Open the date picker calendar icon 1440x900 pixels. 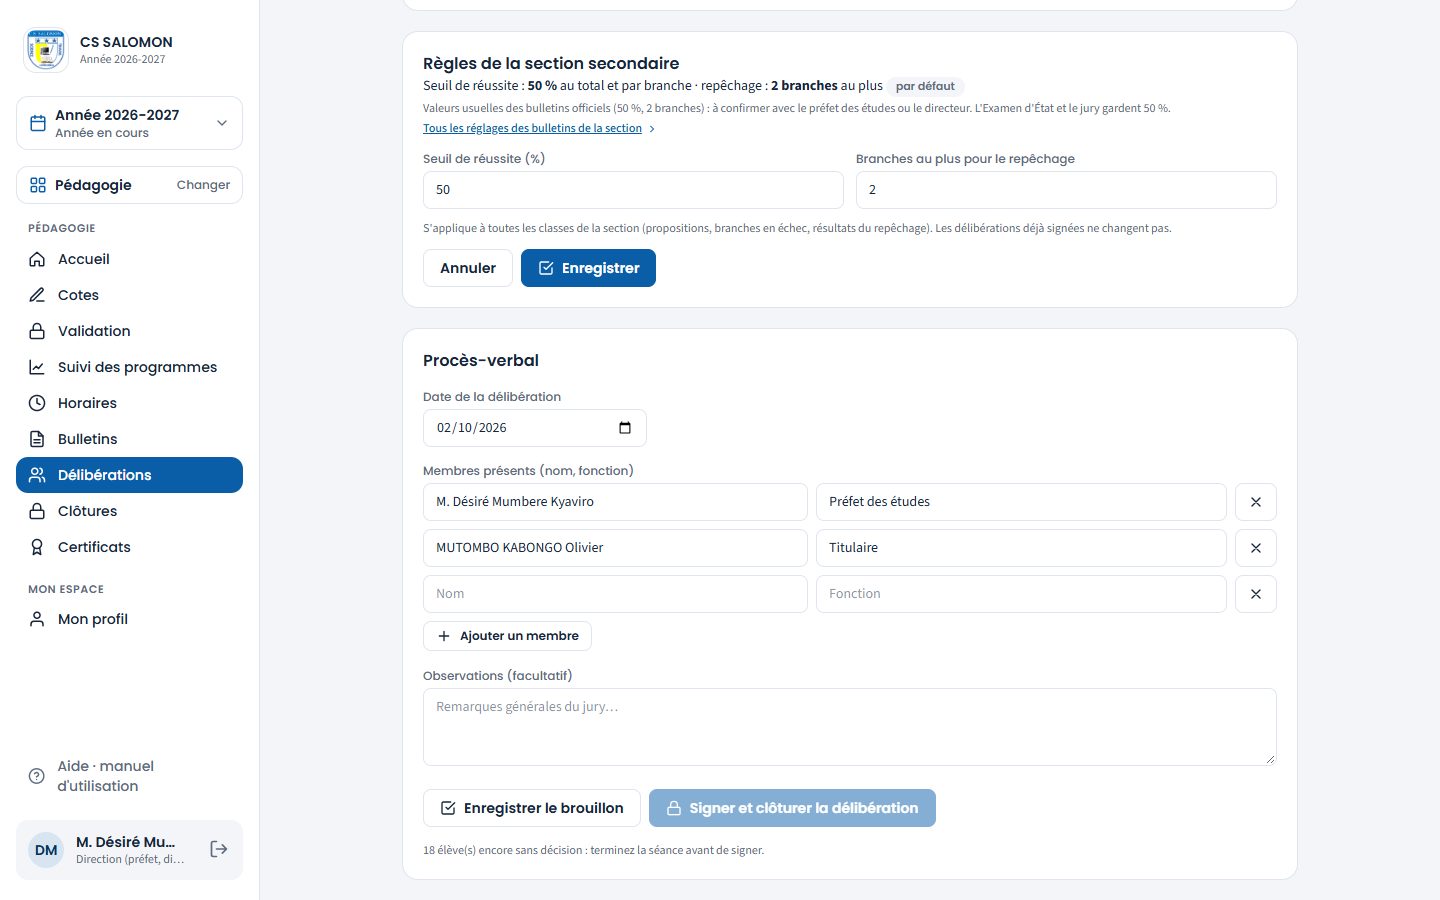(625, 428)
